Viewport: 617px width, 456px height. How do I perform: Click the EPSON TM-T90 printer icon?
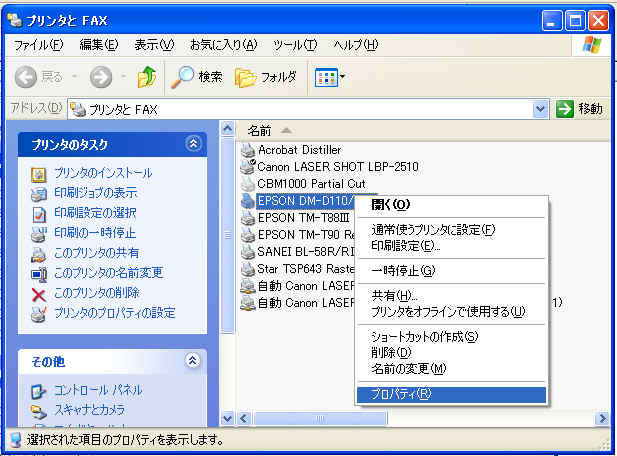[248, 235]
